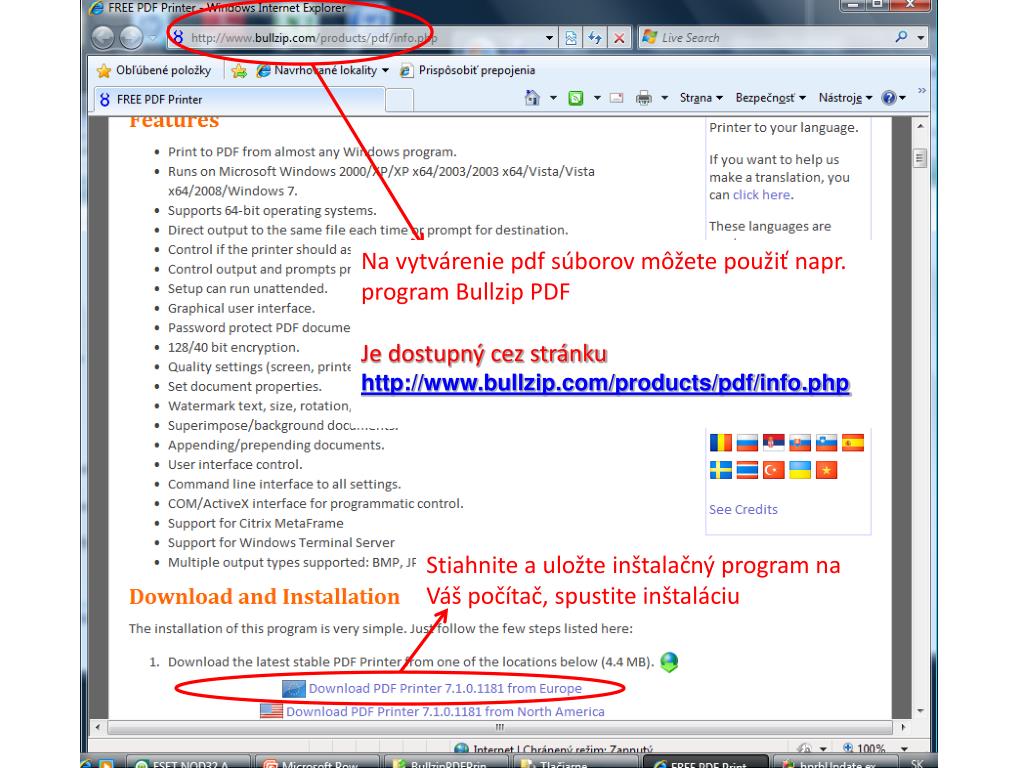Image resolution: width=1024 pixels, height=768 pixels.
Task: Open the Bezpečnosť menu
Action: click(771, 98)
